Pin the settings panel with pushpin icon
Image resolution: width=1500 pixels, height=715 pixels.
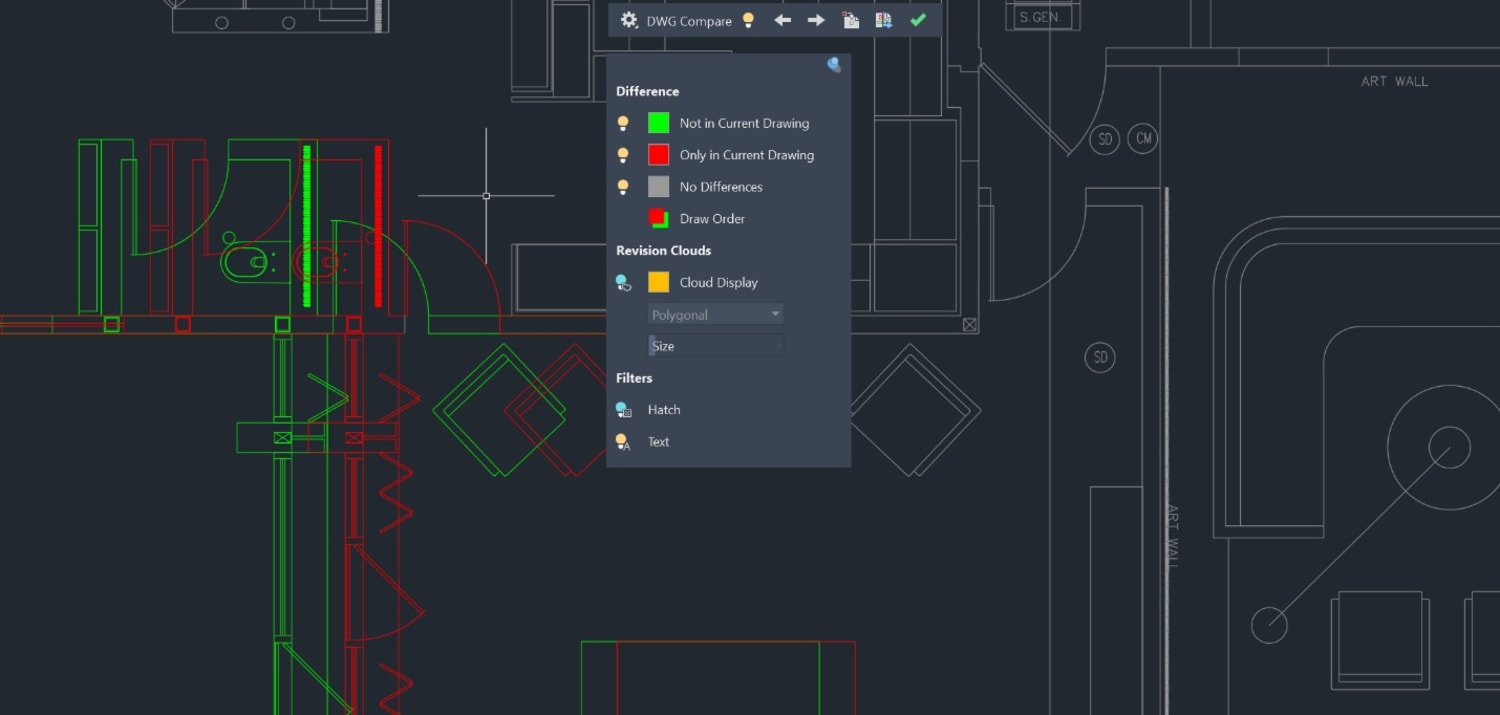click(834, 65)
